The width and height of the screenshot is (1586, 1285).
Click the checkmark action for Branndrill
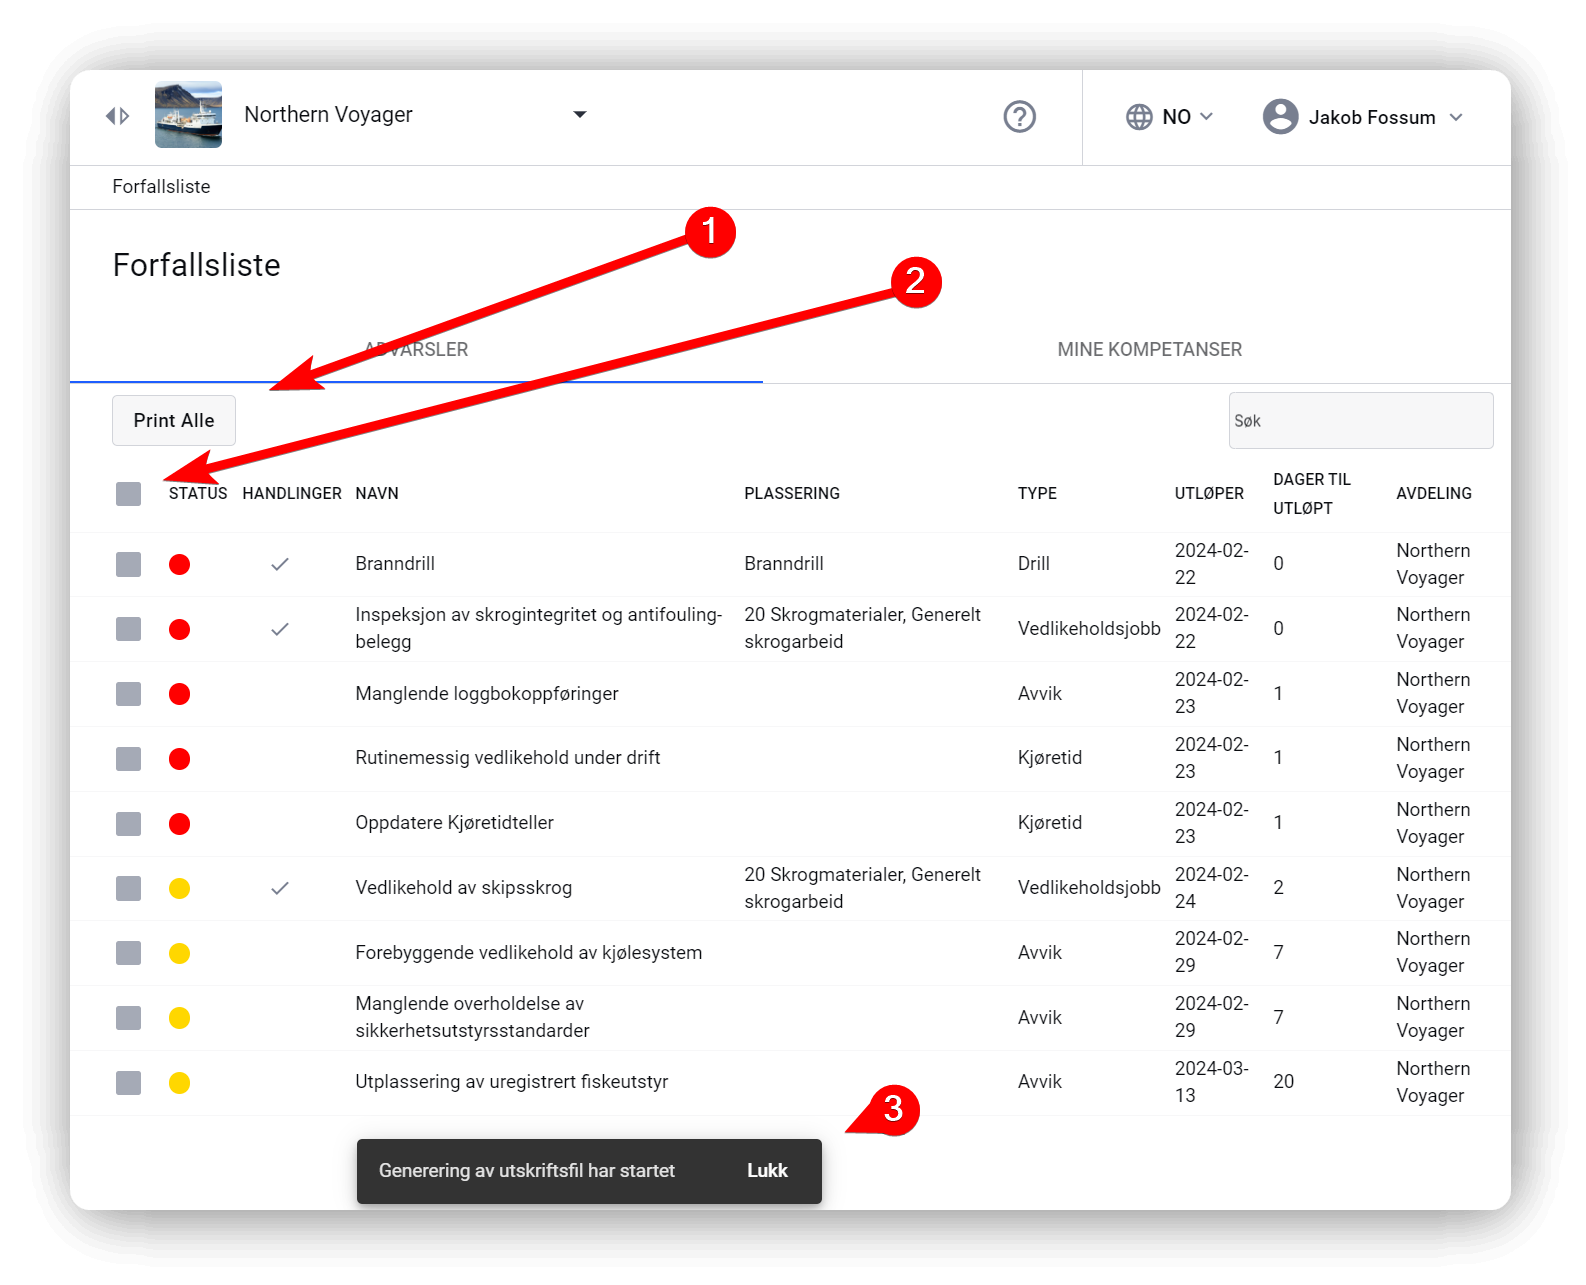pos(280,564)
